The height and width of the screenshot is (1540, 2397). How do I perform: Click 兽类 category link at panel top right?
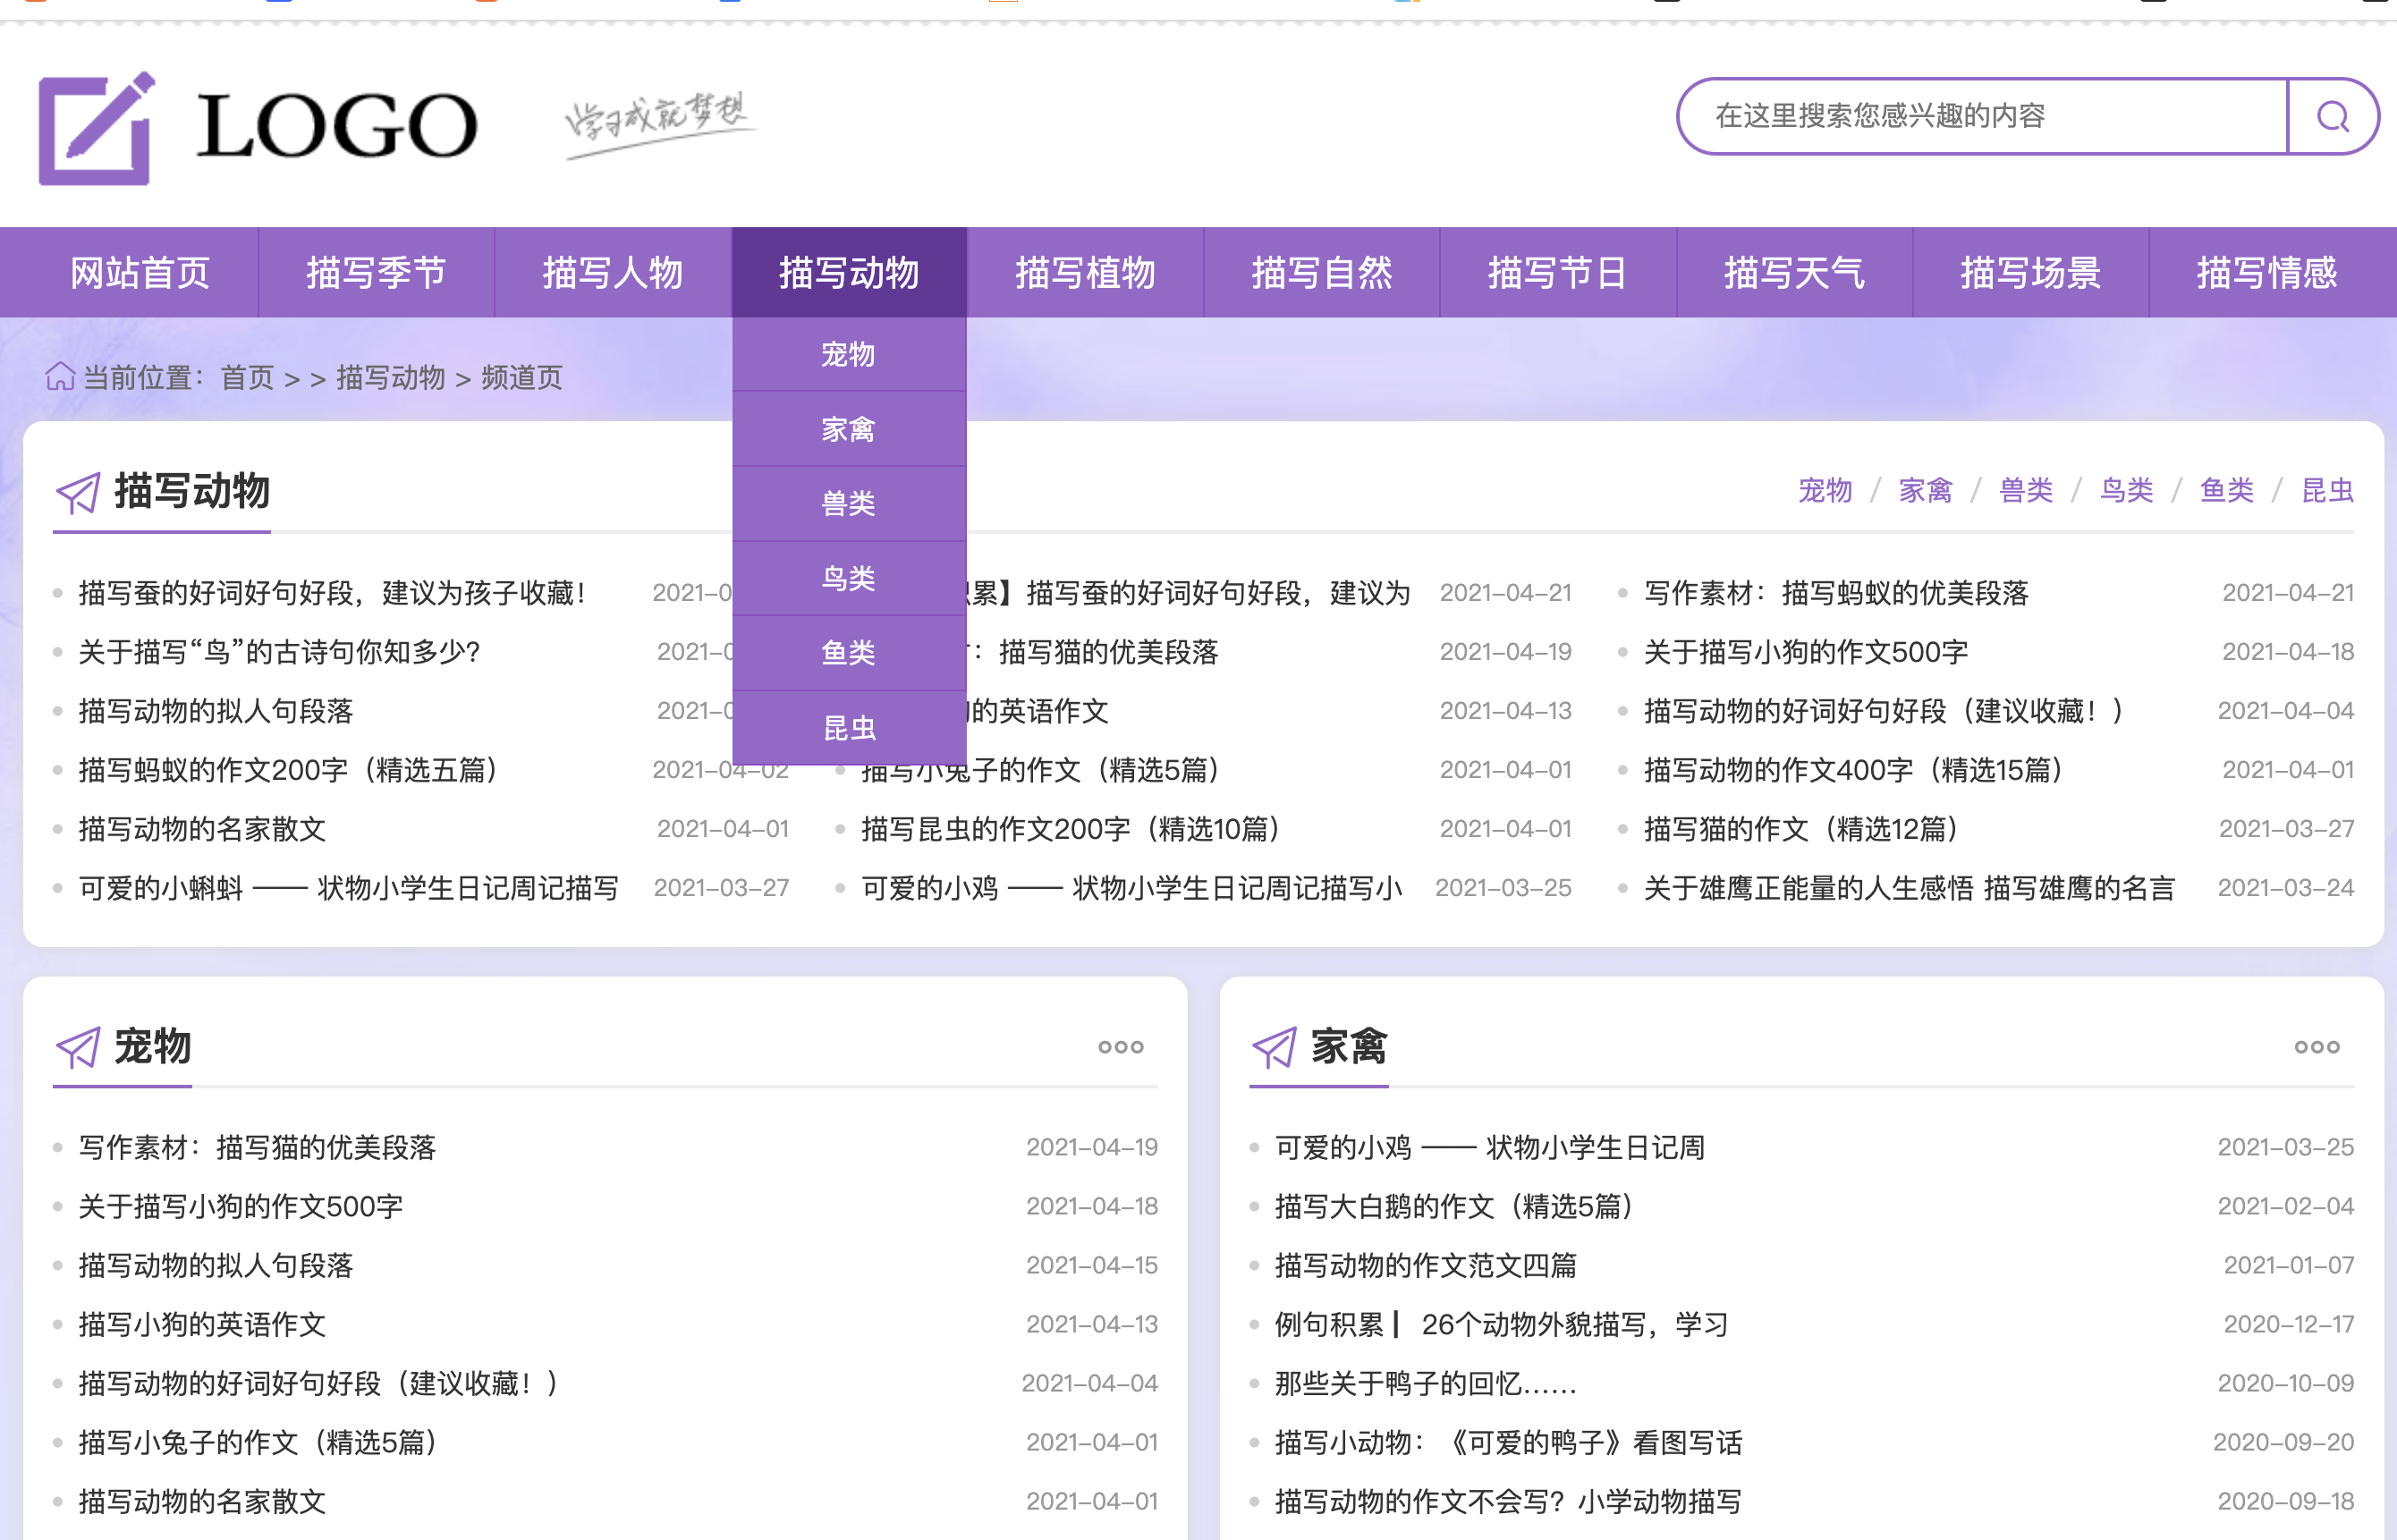(2026, 491)
